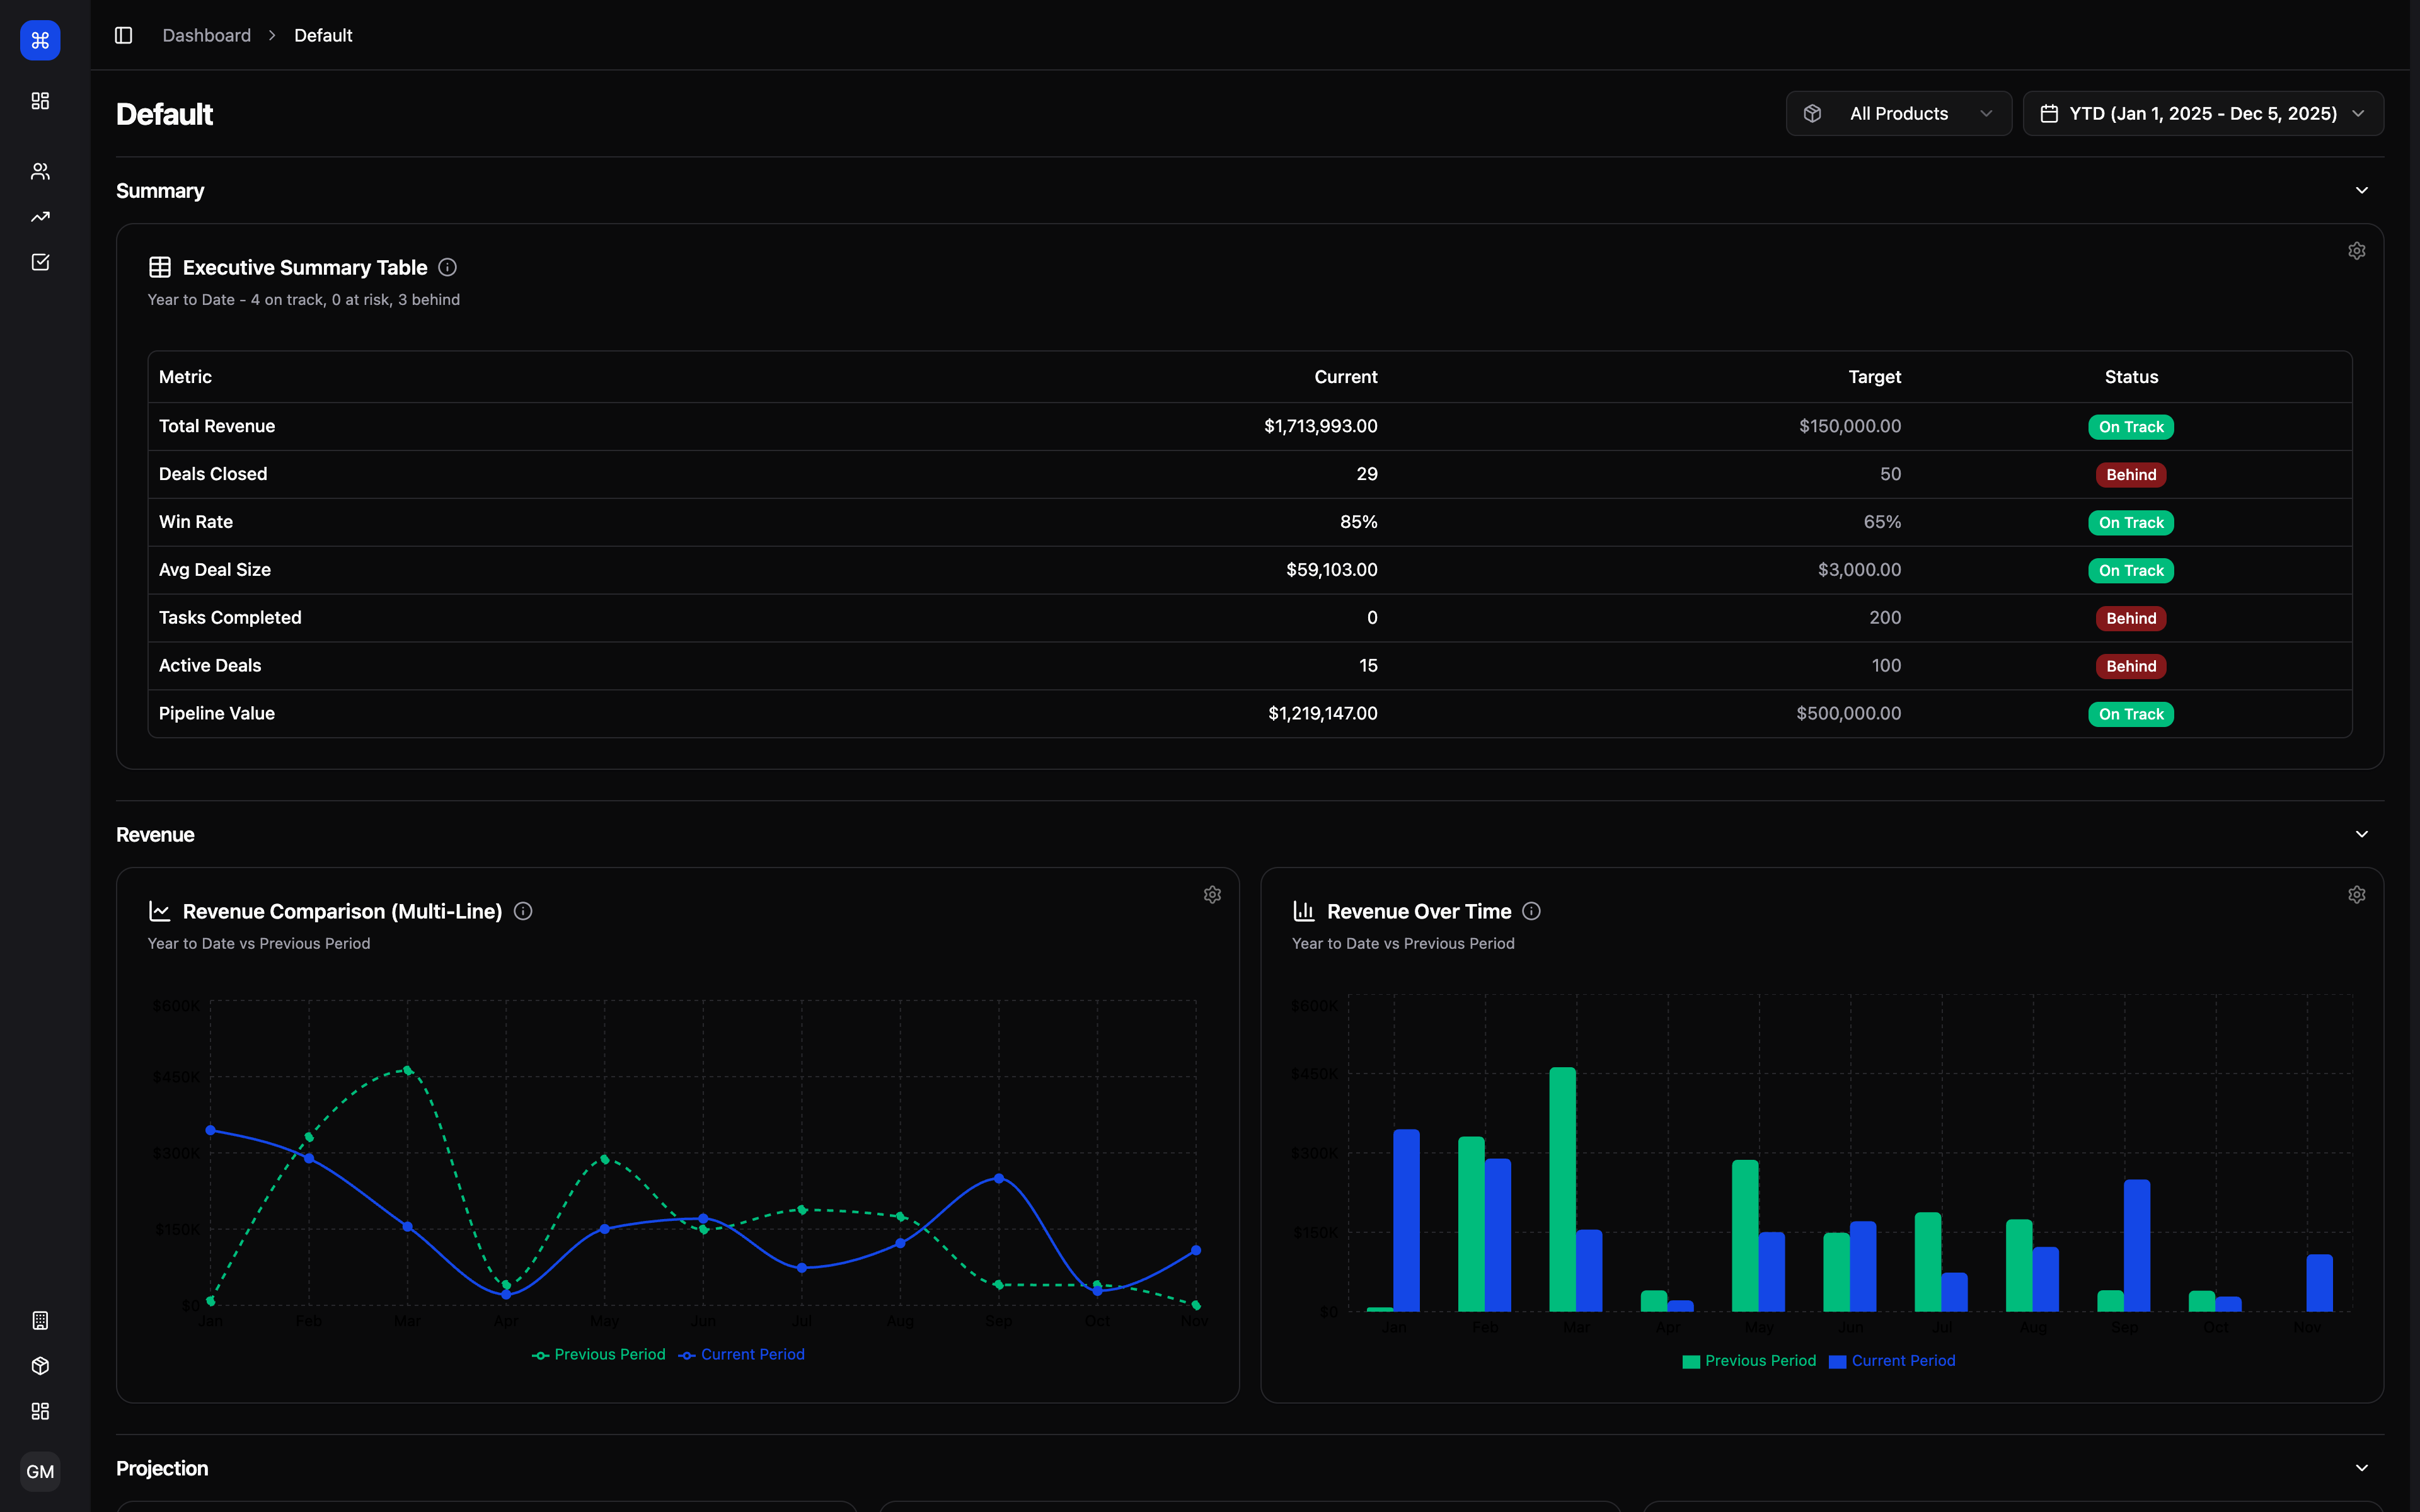The width and height of the screenshot is (2420, 1512).
Task: Open the Analytics trending icon in sidebar
Action: coord(40,216)
